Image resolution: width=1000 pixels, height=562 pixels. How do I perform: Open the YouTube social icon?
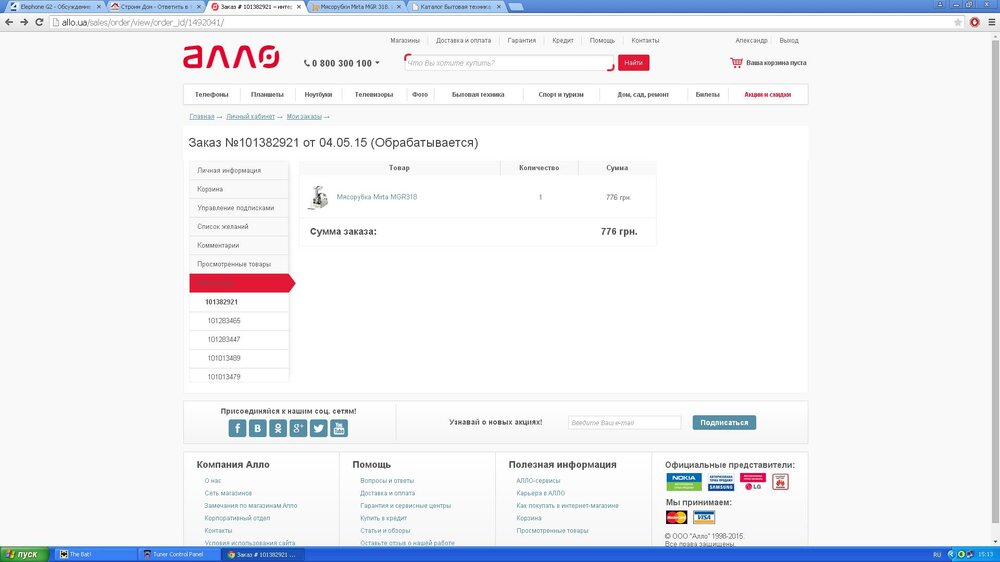pos(339,428)
